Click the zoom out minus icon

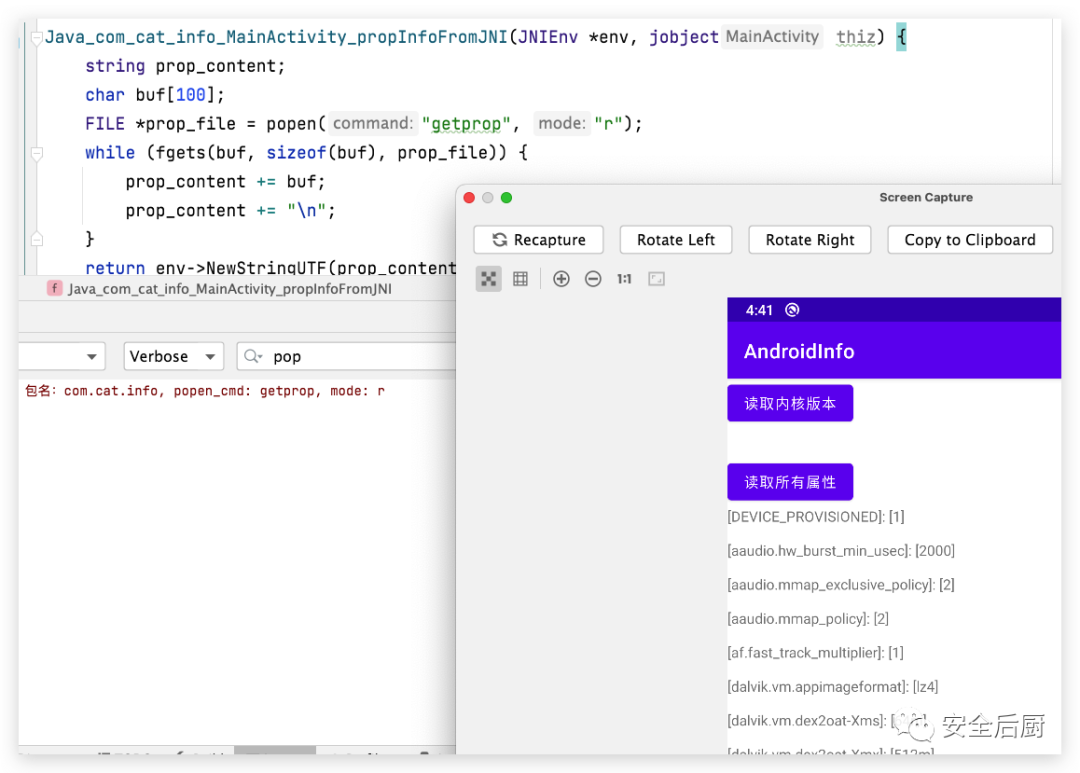click(593, 279)
